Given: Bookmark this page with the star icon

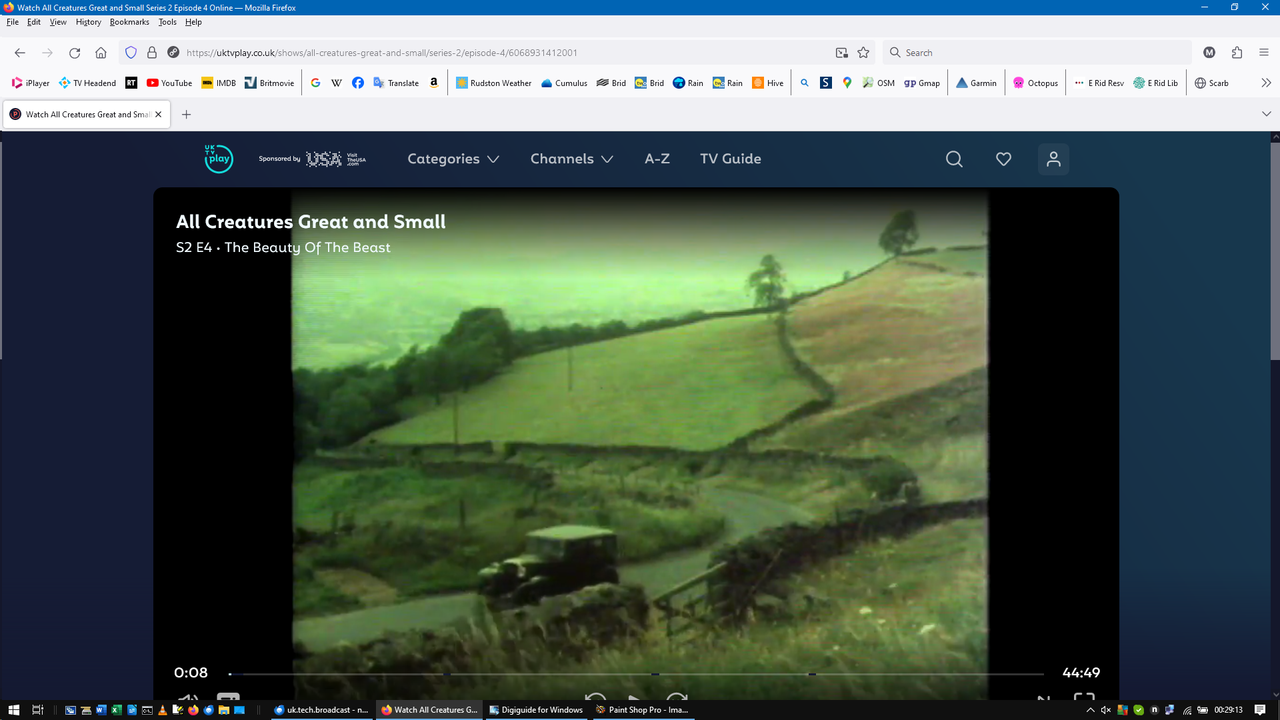Looking at the screenshot, I should point(863,53).
